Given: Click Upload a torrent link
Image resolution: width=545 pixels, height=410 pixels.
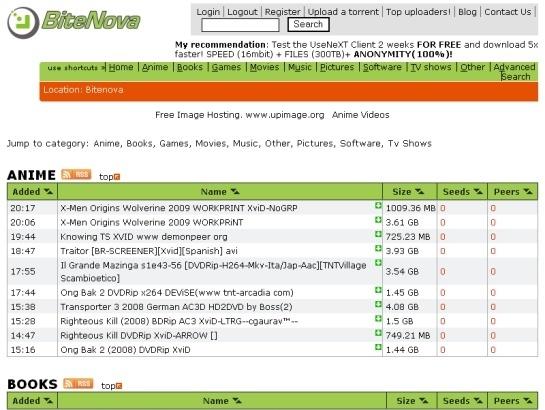Looking at the screenshot, I should click(x=343, y=12).
